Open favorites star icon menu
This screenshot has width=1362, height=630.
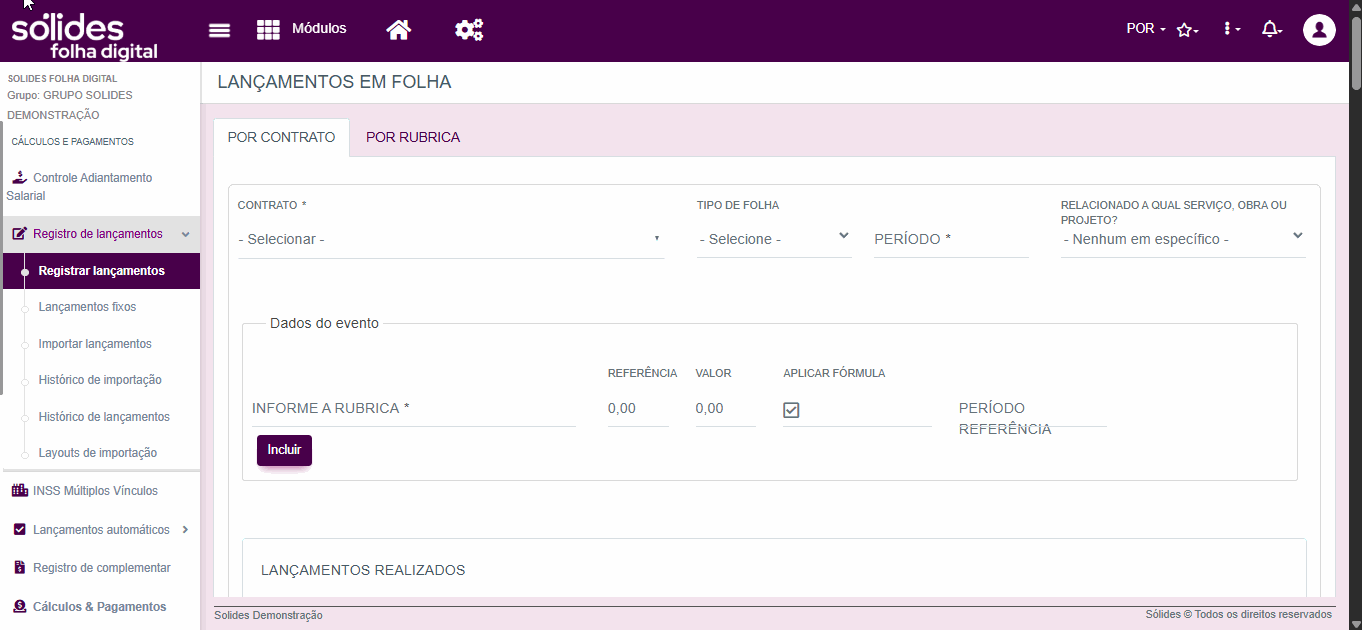(x=1187, y=30)
